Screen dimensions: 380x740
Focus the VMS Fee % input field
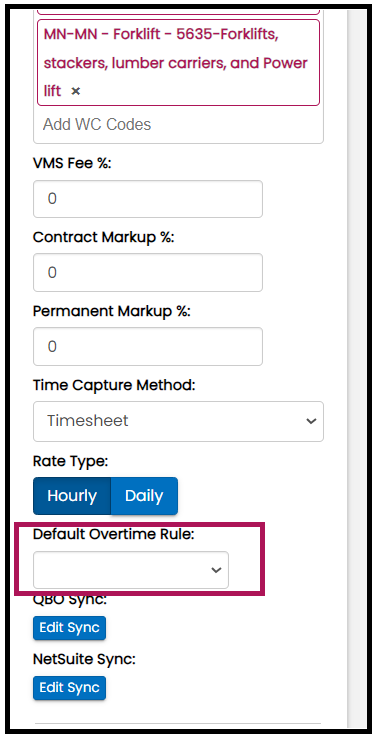[148, 199]
